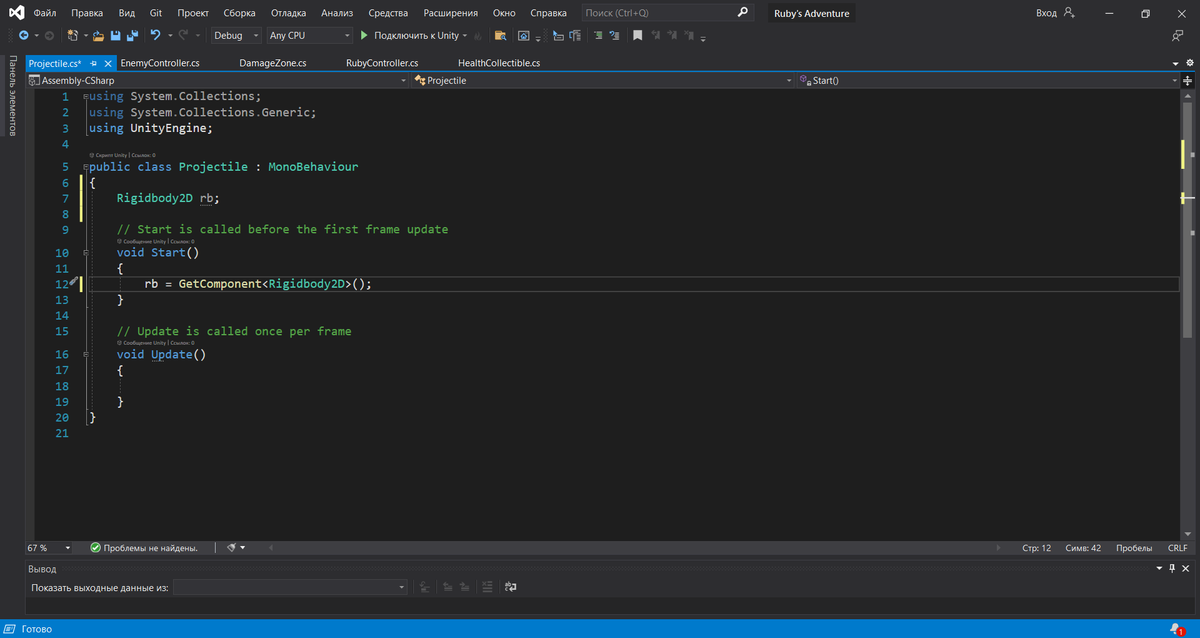Open the Any CPU platform dropdown

click(x=309, y=35)
